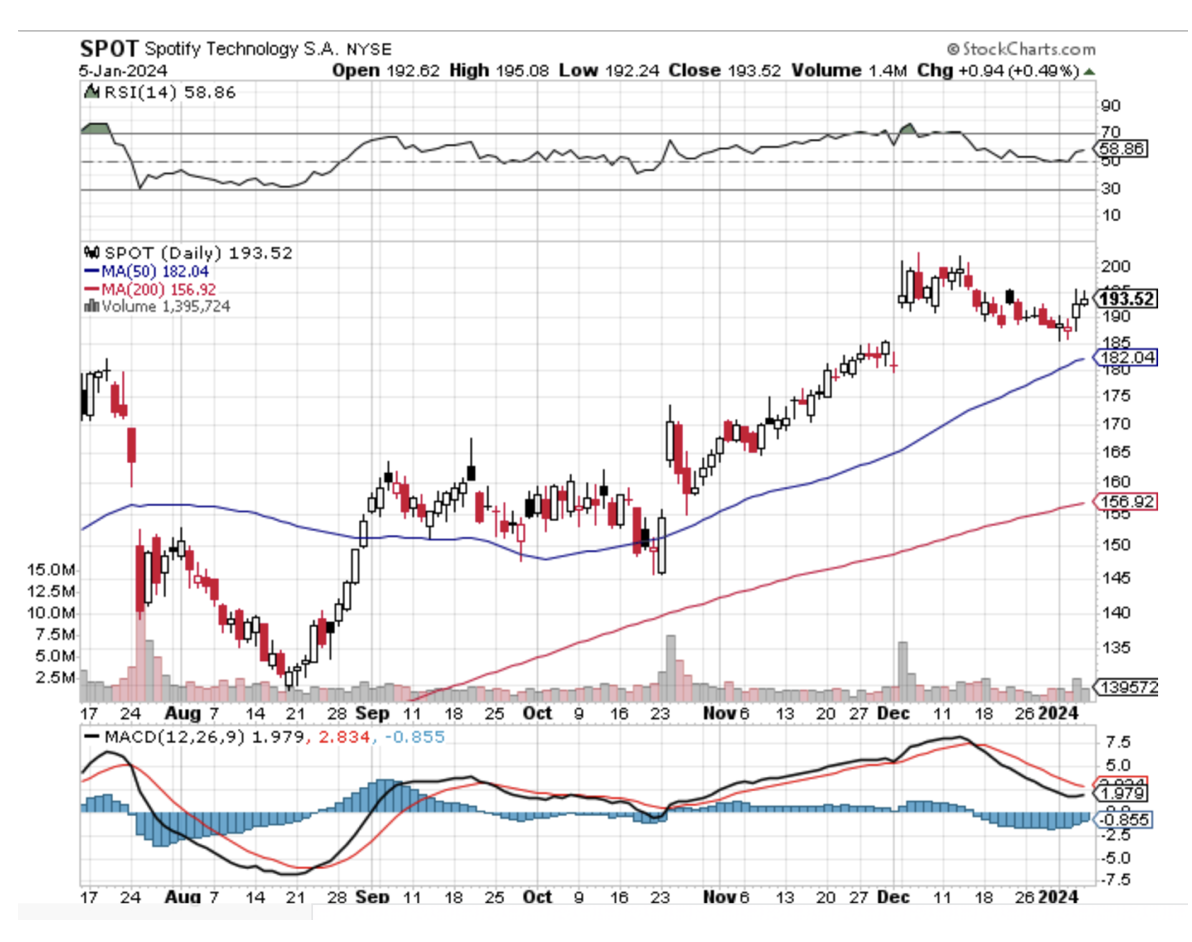Viewport: 1192px width, 942px height.
Task: Select the SPOT ticker symbol heading
Action: coord(109,49)
